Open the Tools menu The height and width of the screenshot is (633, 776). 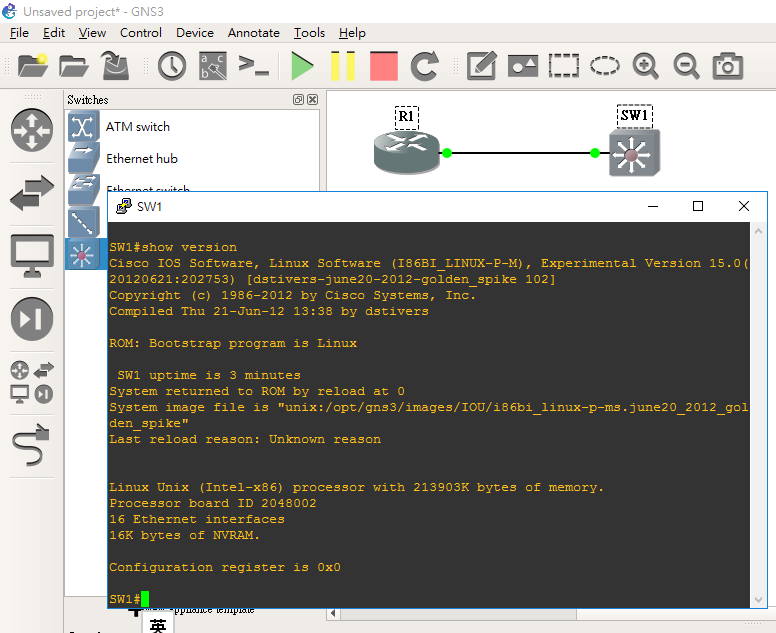point(309,33)
